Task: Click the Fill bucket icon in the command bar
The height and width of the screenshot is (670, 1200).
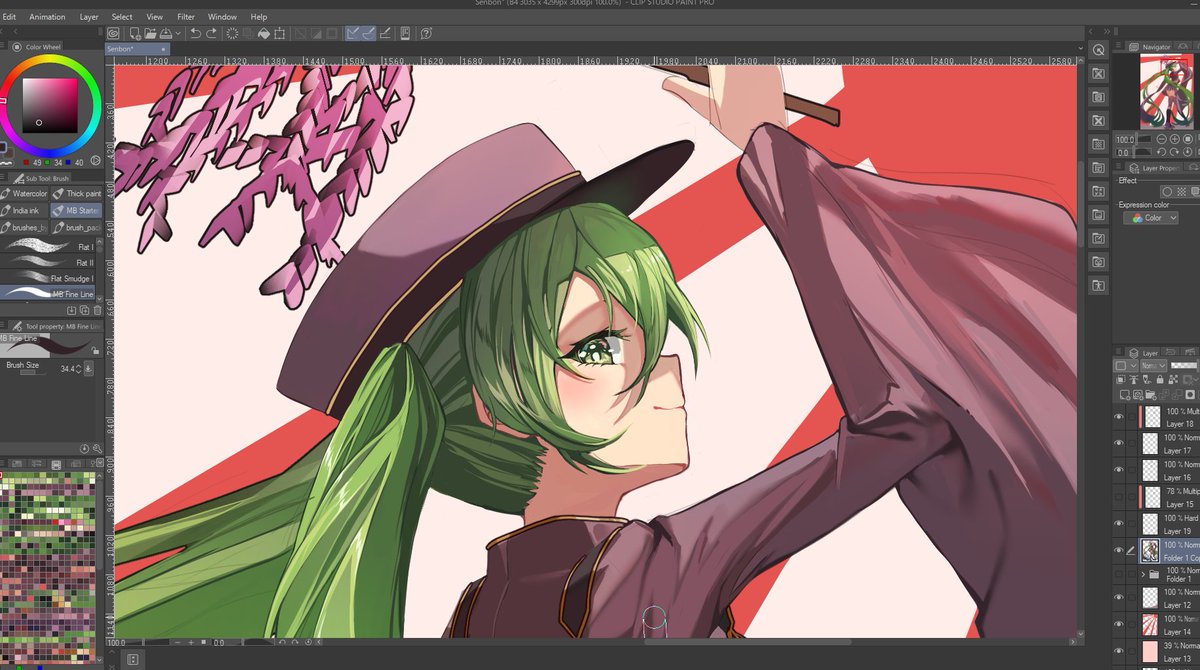Action: (x=265, y=33)
